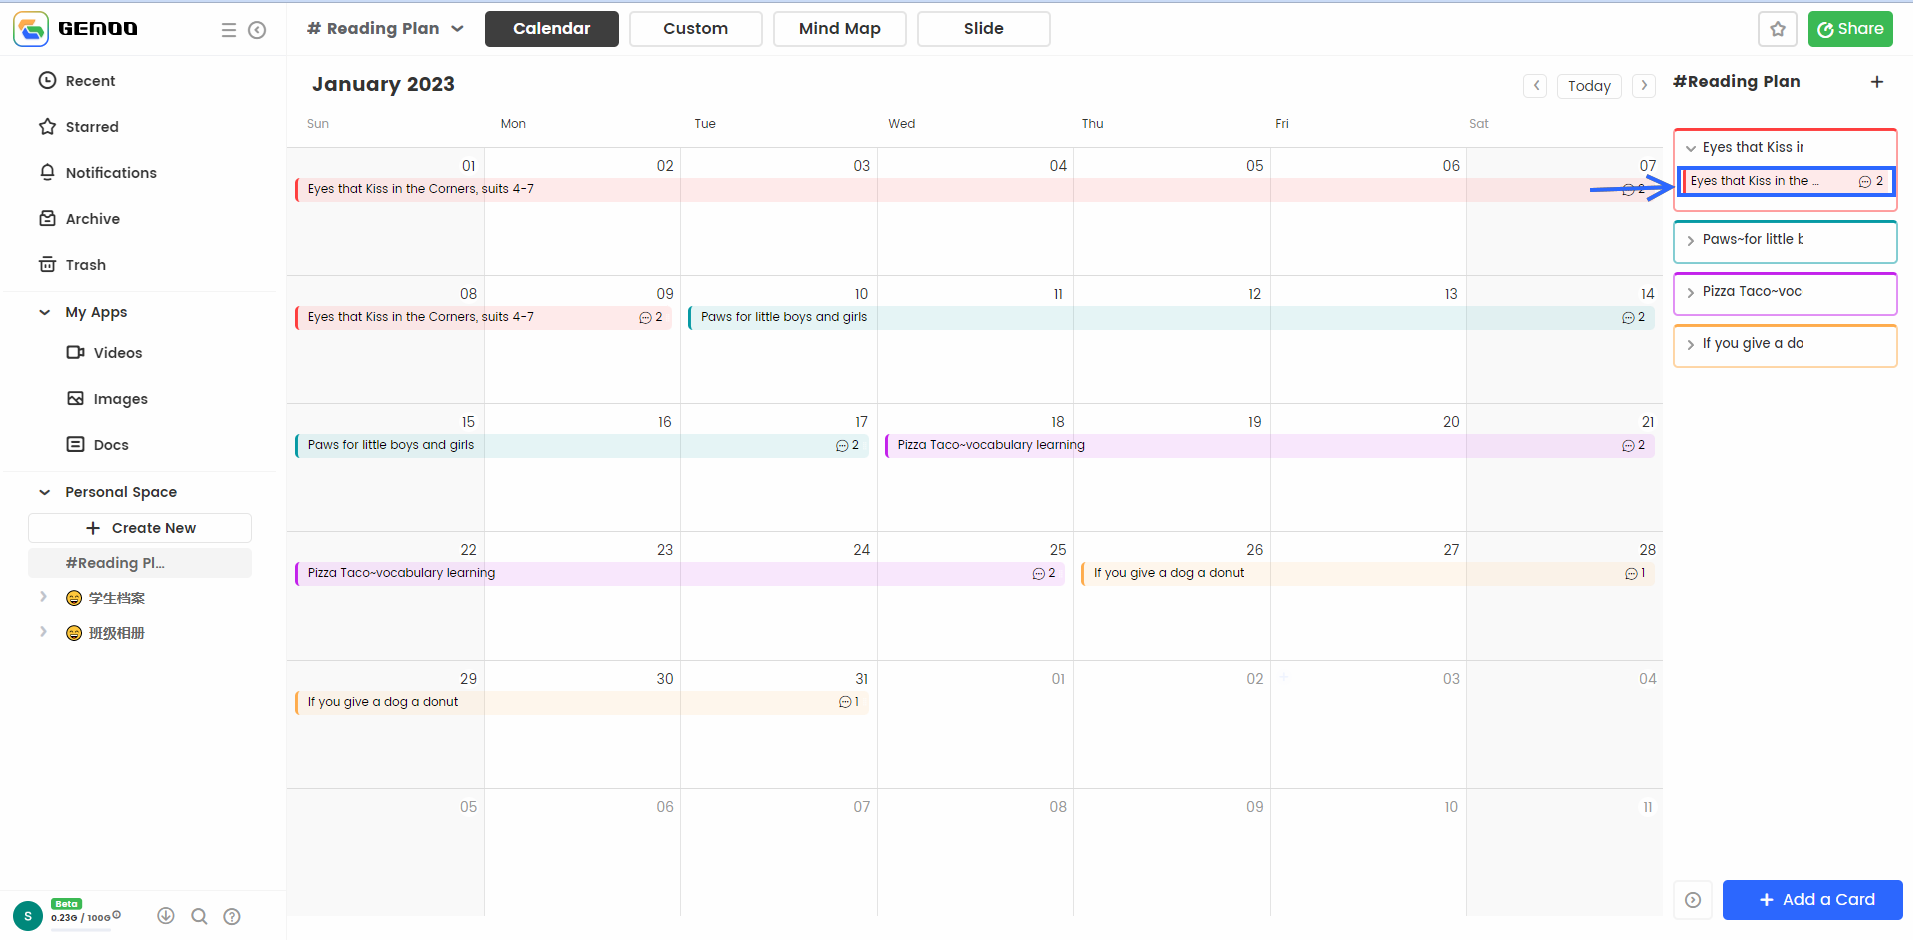Open If you give a dog event on January 26

coord(1367,573)
